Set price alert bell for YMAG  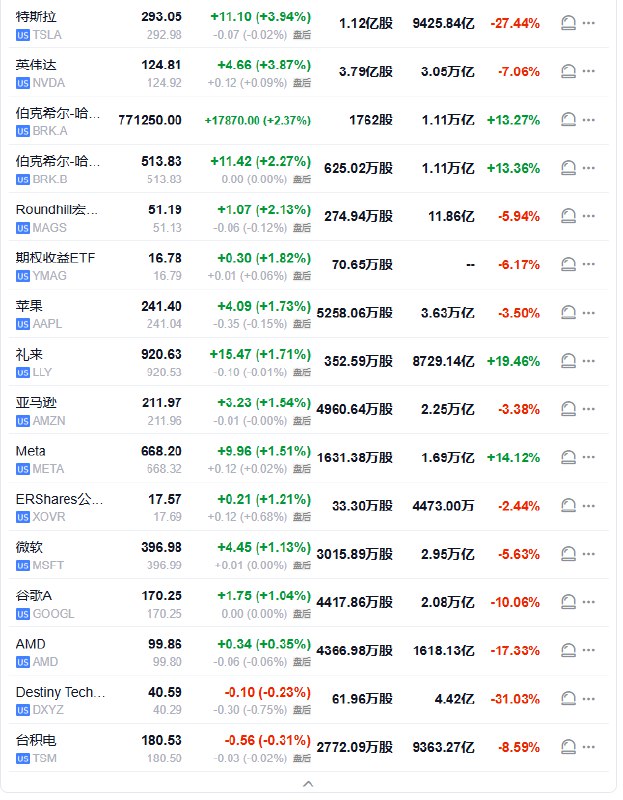click(x=568, y=264)
